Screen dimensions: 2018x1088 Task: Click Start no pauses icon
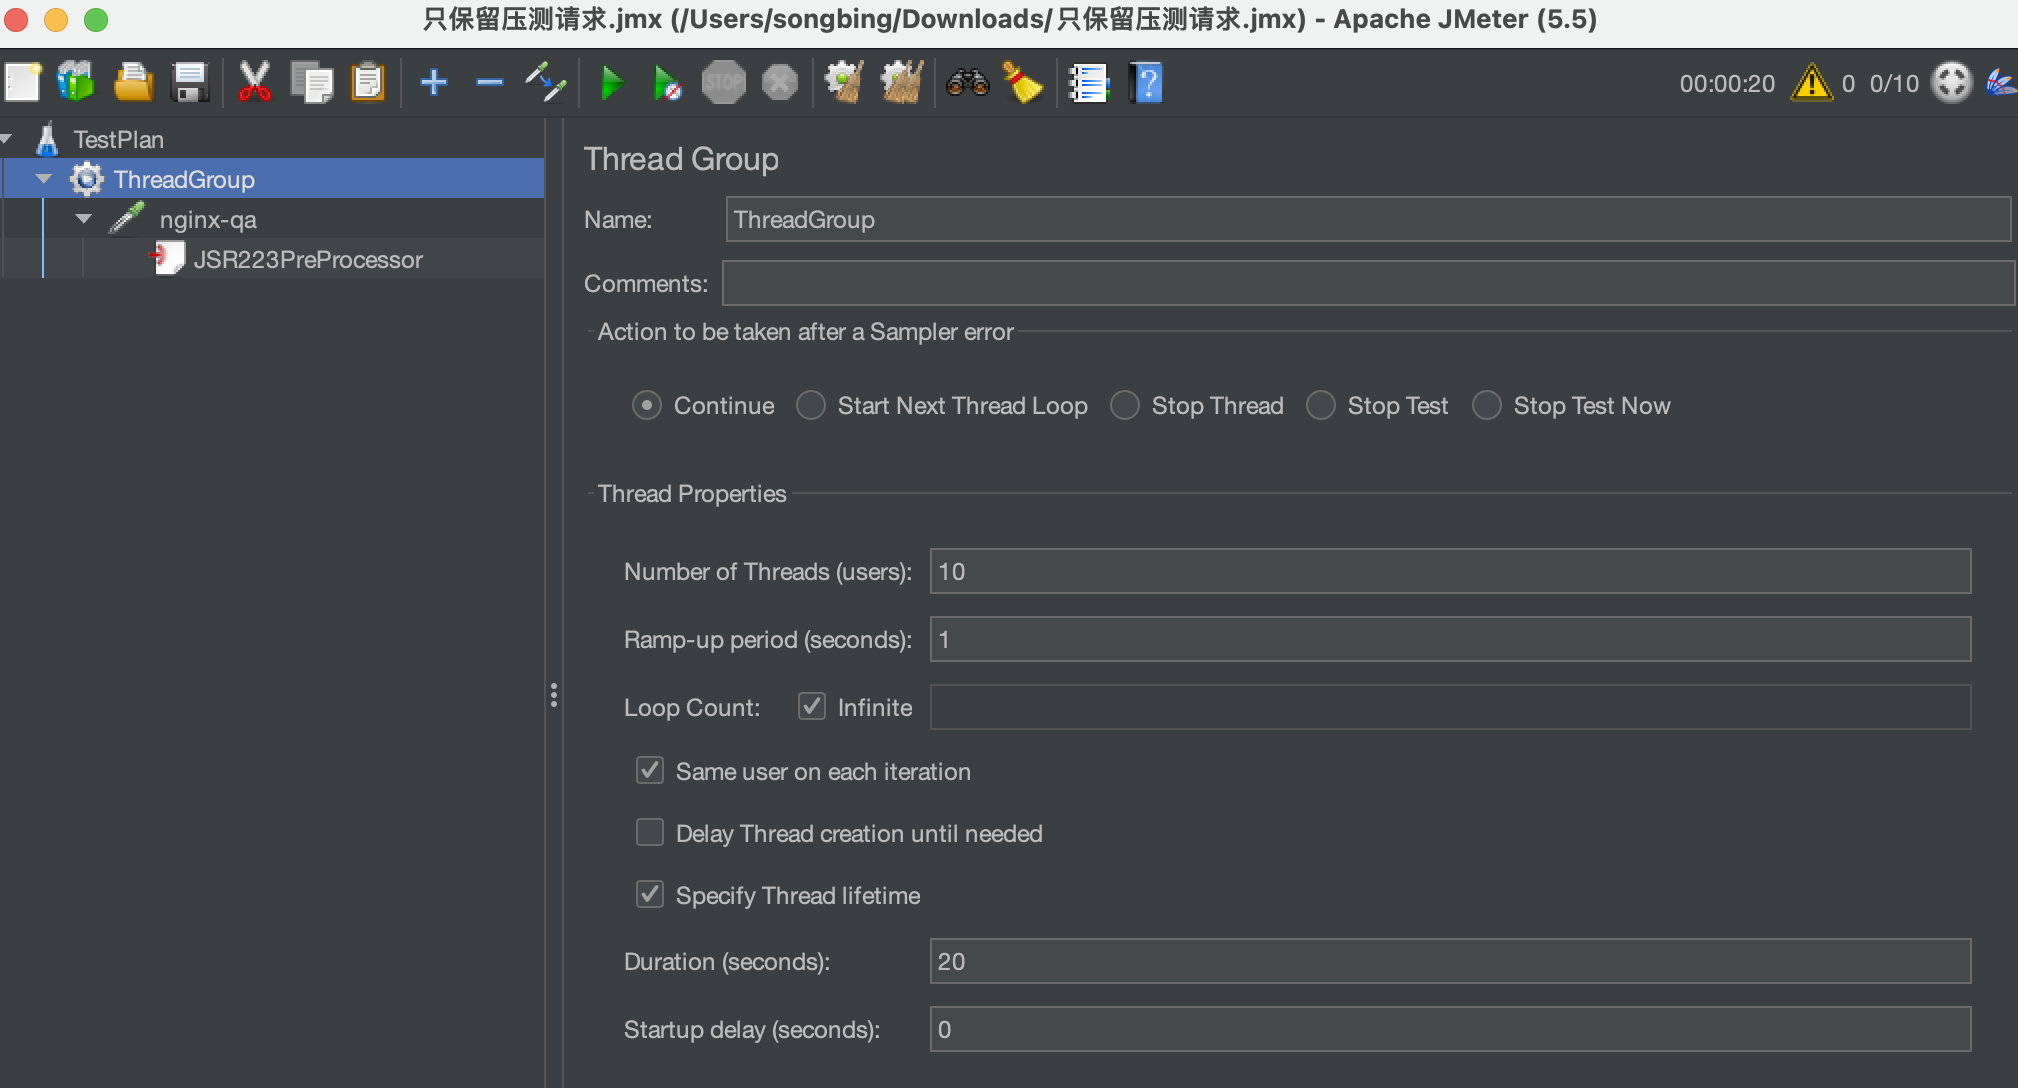[666, 83]
